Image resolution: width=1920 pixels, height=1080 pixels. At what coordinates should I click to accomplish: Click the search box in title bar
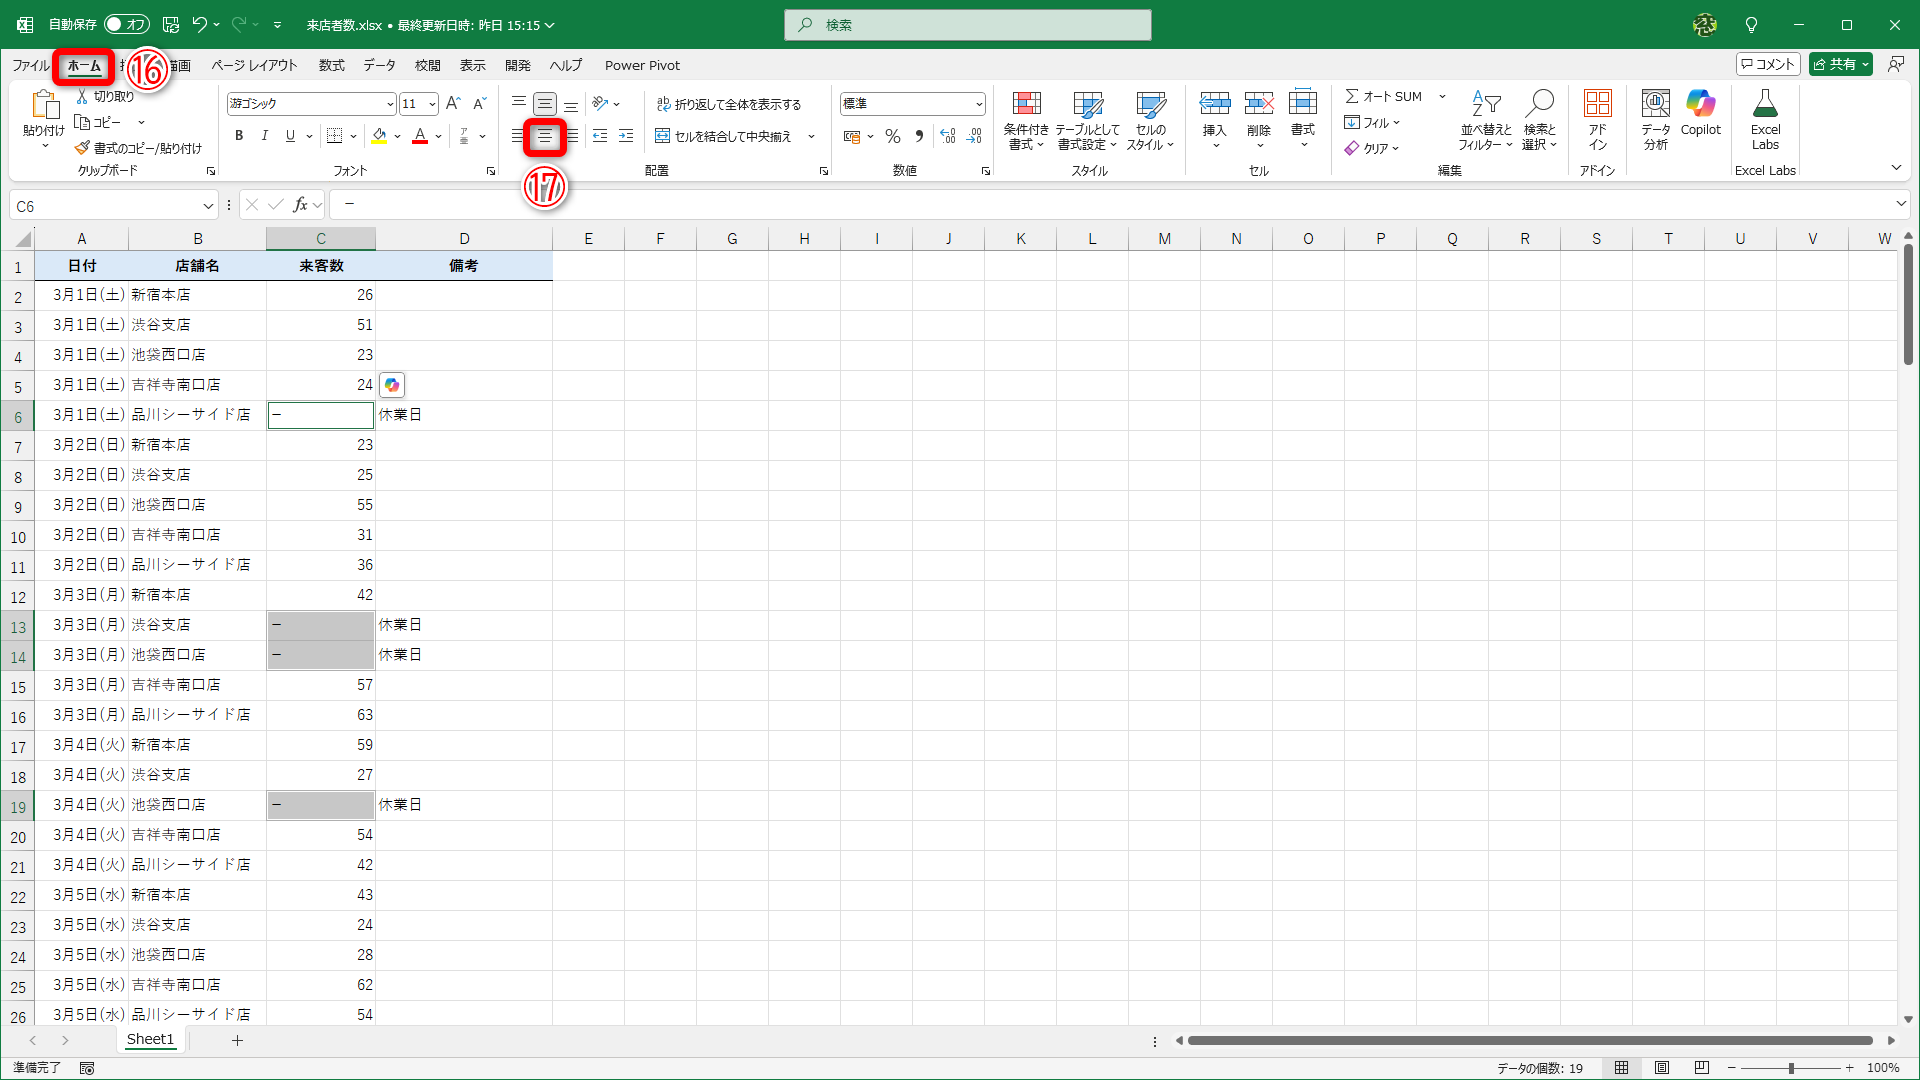(x=968, y=25)
